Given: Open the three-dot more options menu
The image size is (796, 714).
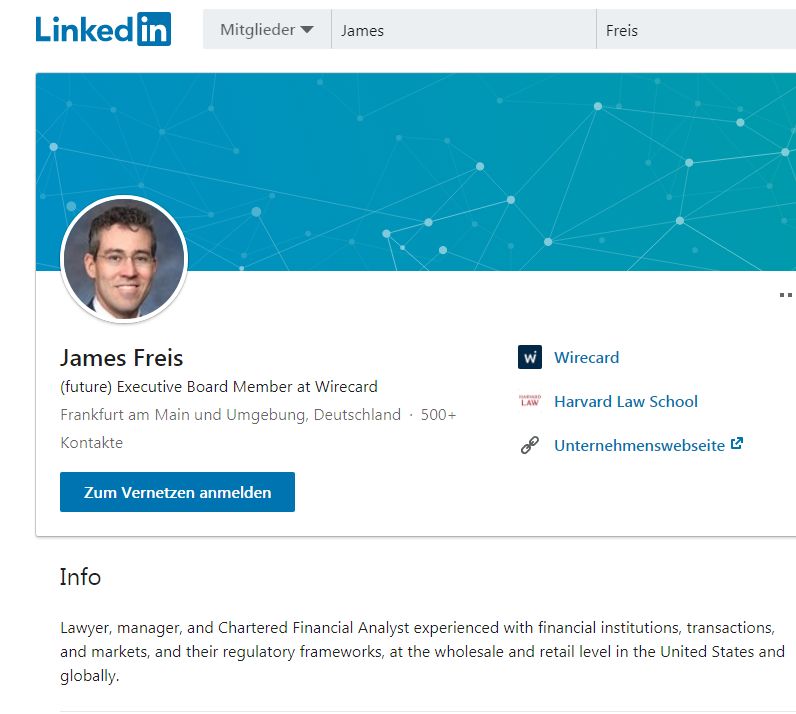Looking at the screenshot, I should point(785,295).
